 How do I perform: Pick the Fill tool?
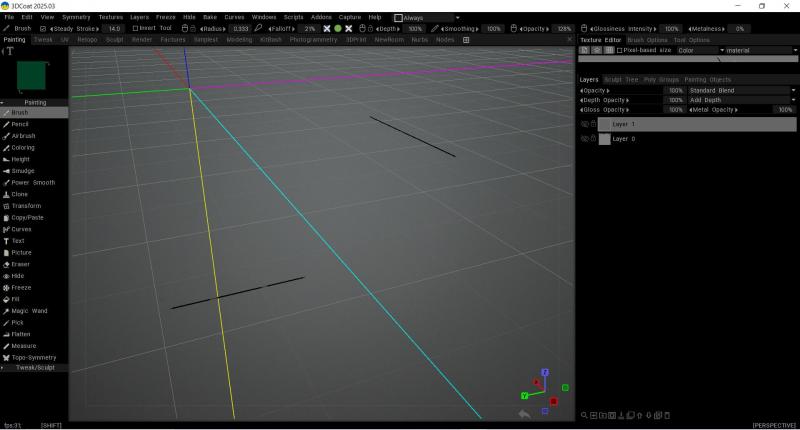[16, 299]
